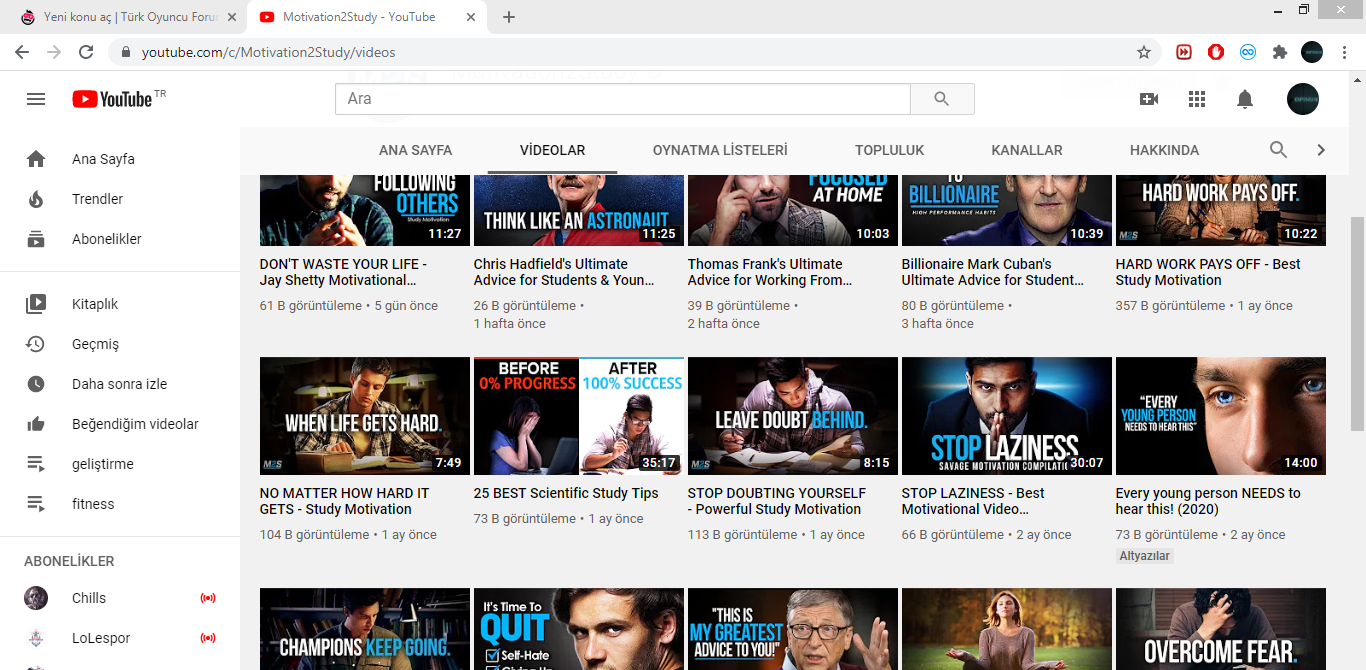Open the create video camera icon
Image resolution: width=1366 pixels, height=670 pixels.
pyautogui.click(x=1149, y=99)
